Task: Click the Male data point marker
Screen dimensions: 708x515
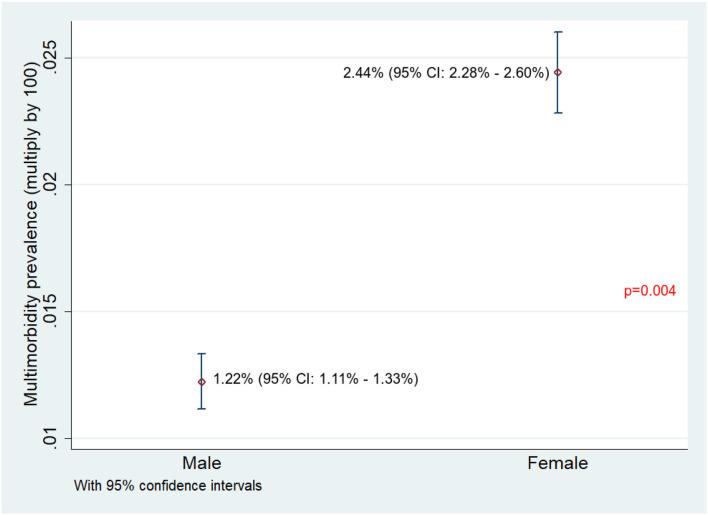Action: pos(202,381)
